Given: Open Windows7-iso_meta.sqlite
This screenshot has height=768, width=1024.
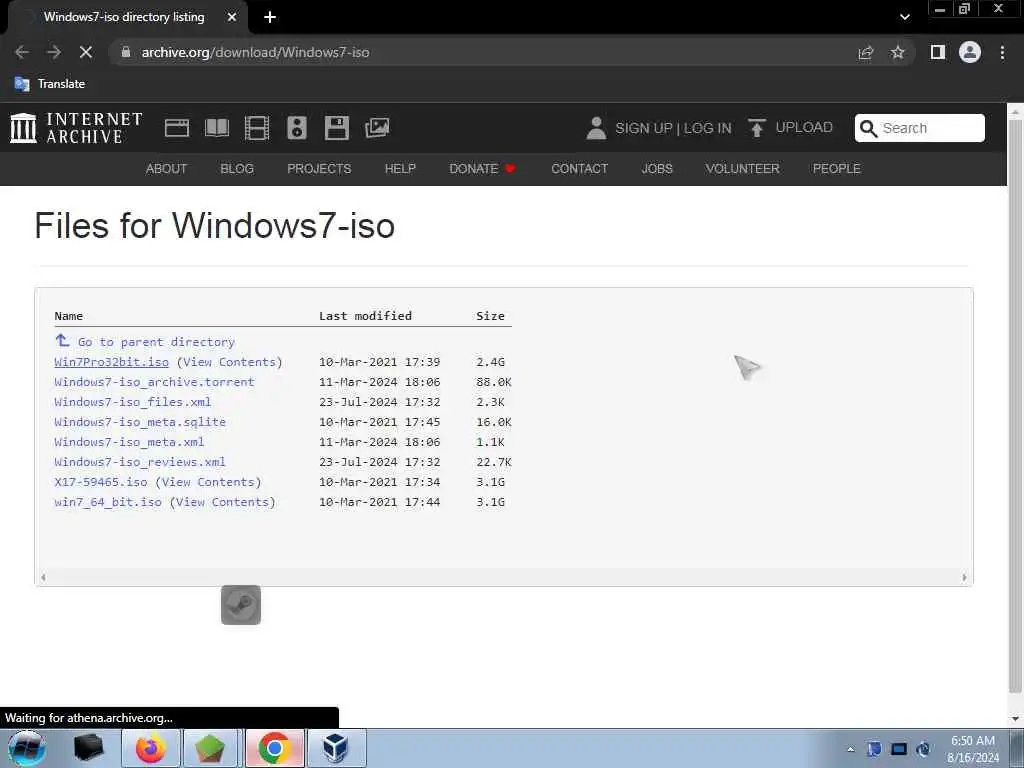Looking at the screenshot, I should [x=140, y=422].
